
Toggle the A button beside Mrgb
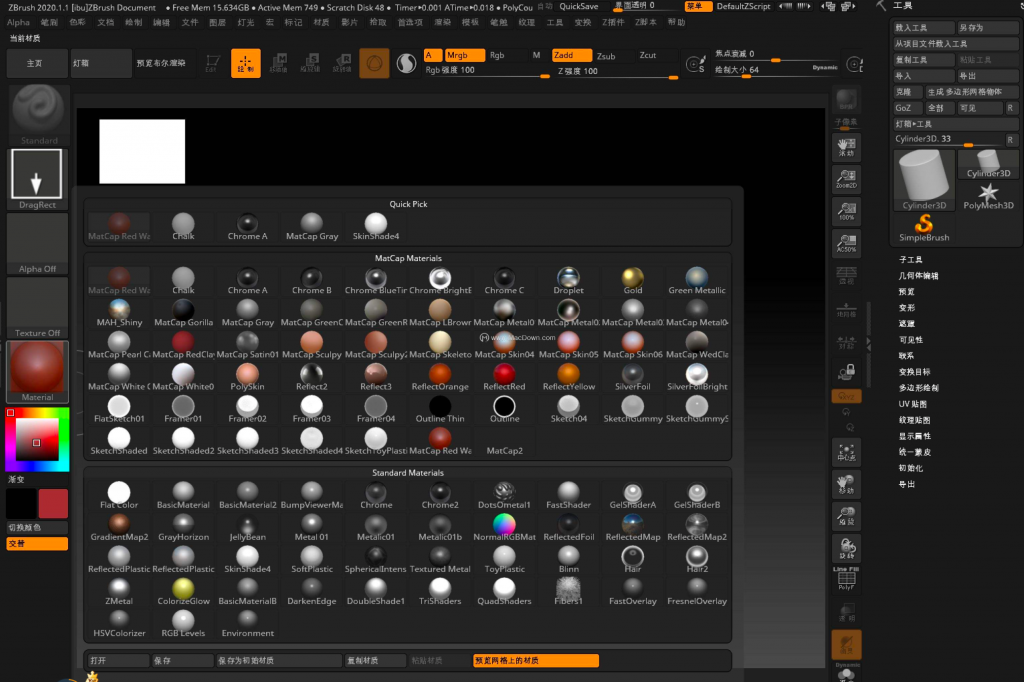pyautogui.click(x=433, y=56)
